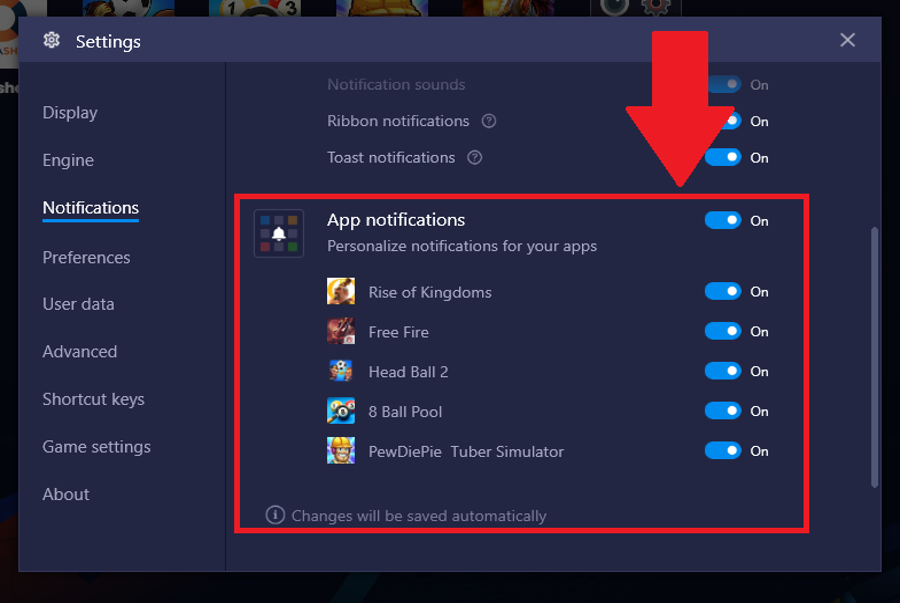Open the Ribbon notifications help icon
This screenshot has height=603, width=900.
[x=488, y=121]
